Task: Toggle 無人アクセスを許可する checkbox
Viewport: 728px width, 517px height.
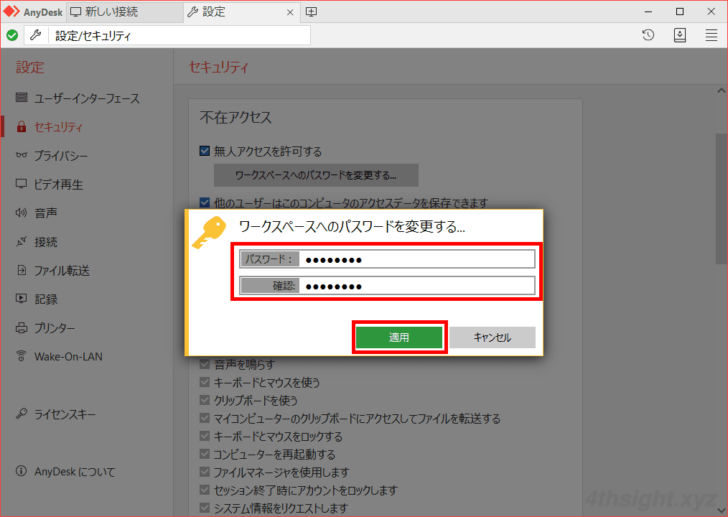Action: pyautogui.click(x=205, y=151)
